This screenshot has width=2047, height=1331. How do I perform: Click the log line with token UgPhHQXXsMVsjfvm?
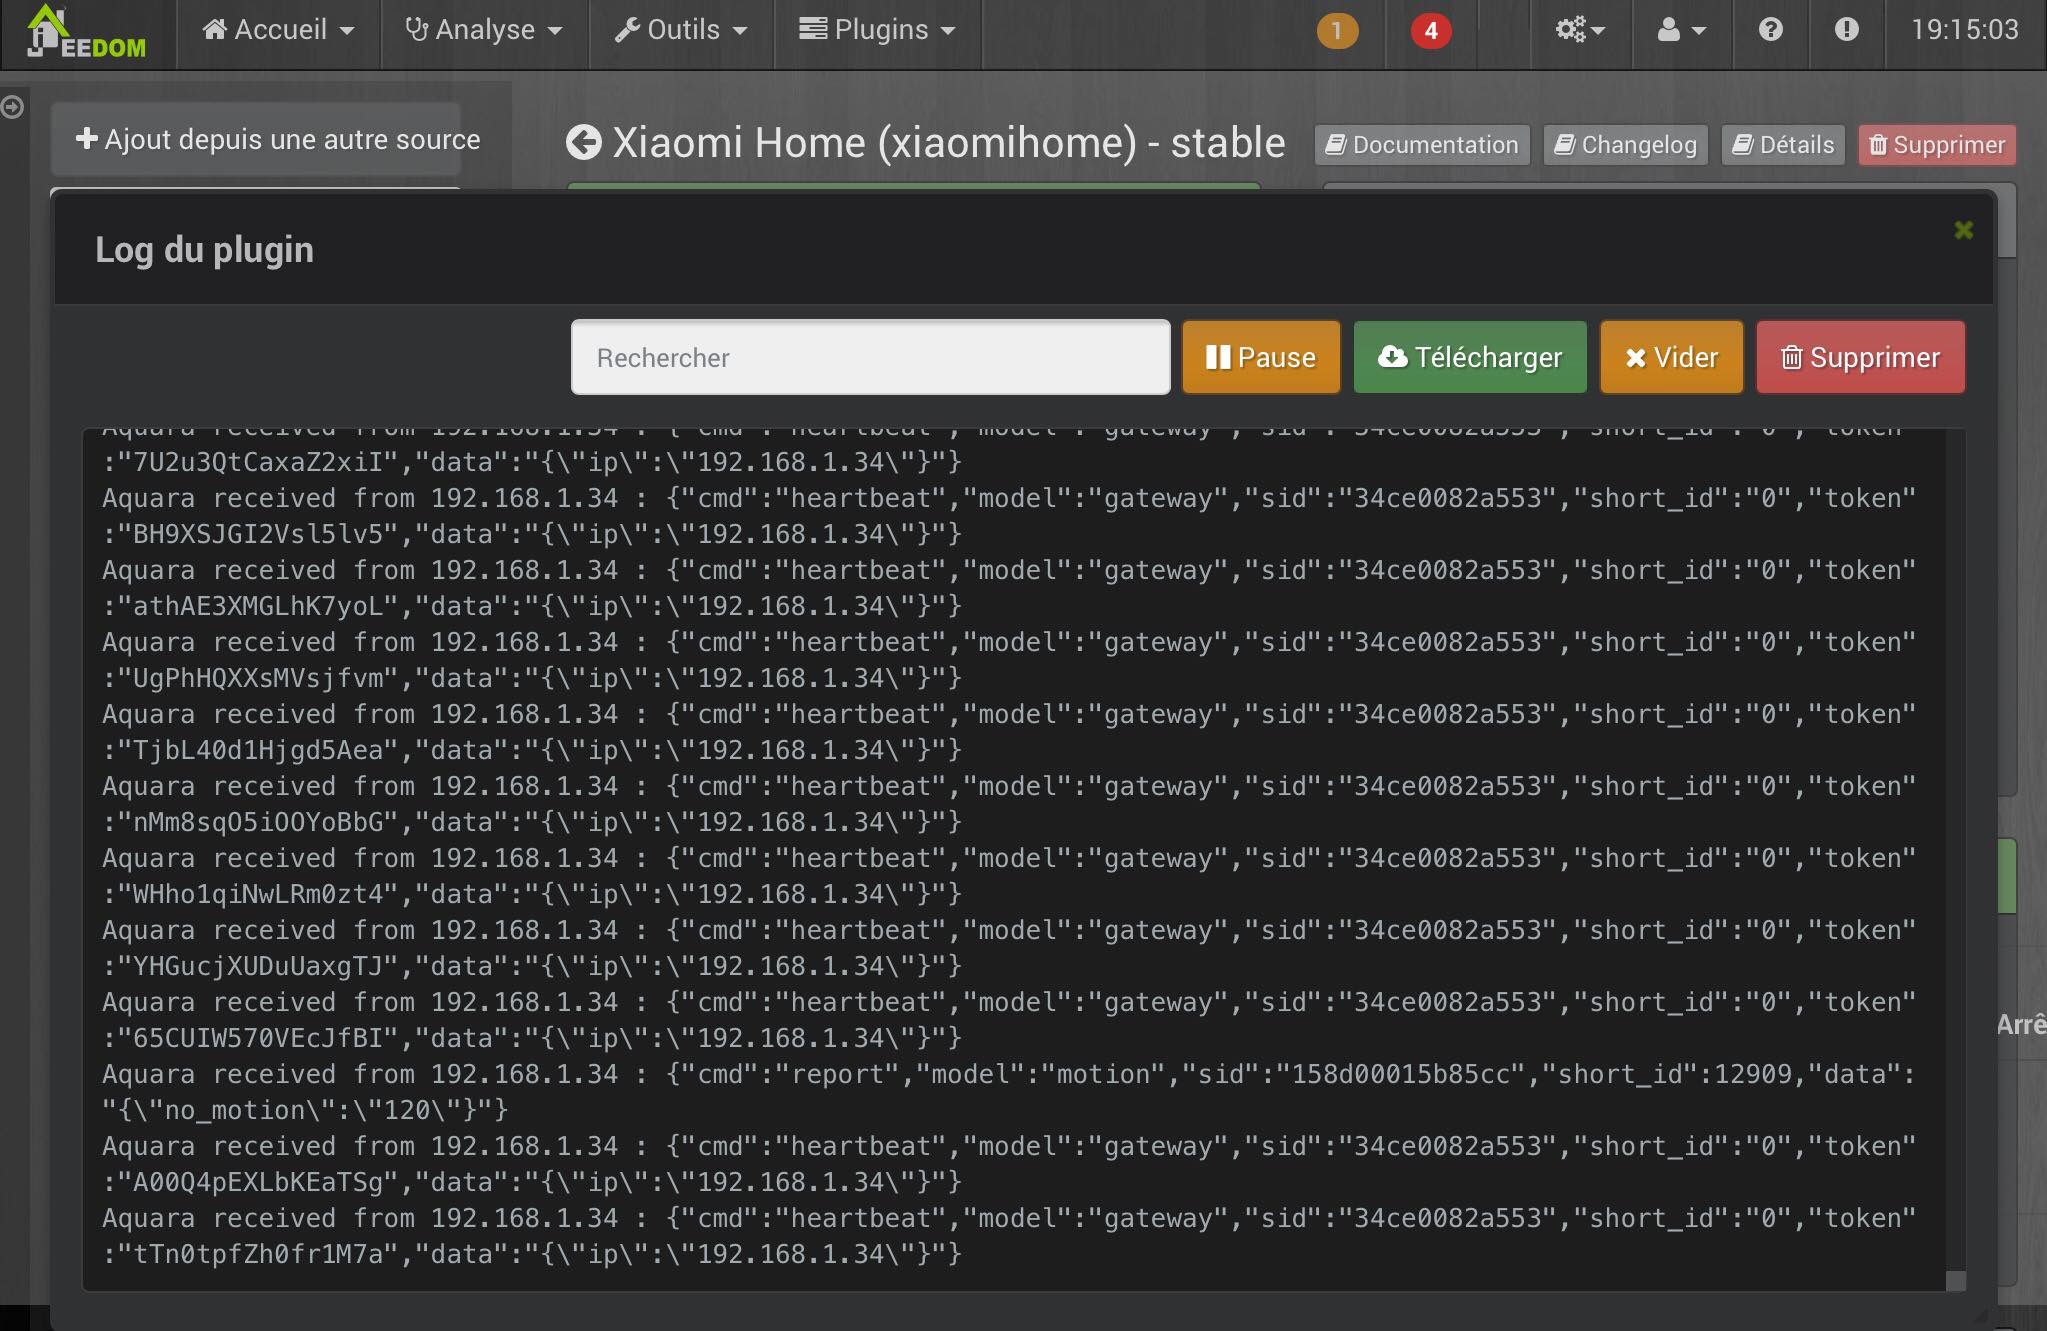point(532,678)
